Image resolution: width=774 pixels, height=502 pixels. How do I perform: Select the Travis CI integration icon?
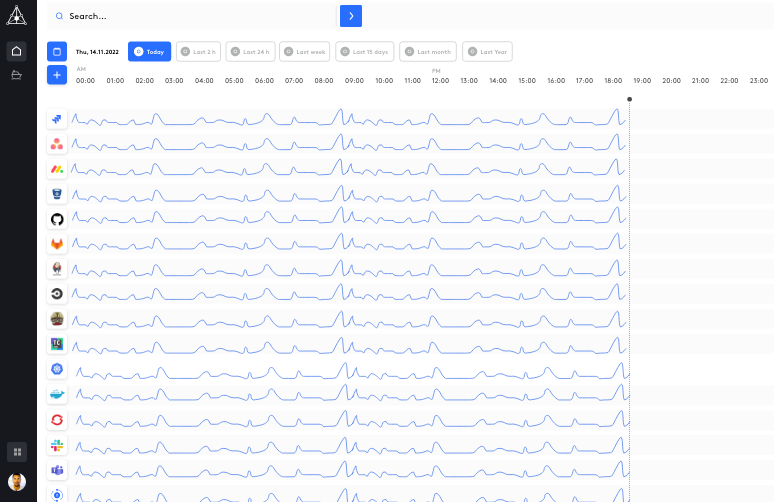pos(57,319)
